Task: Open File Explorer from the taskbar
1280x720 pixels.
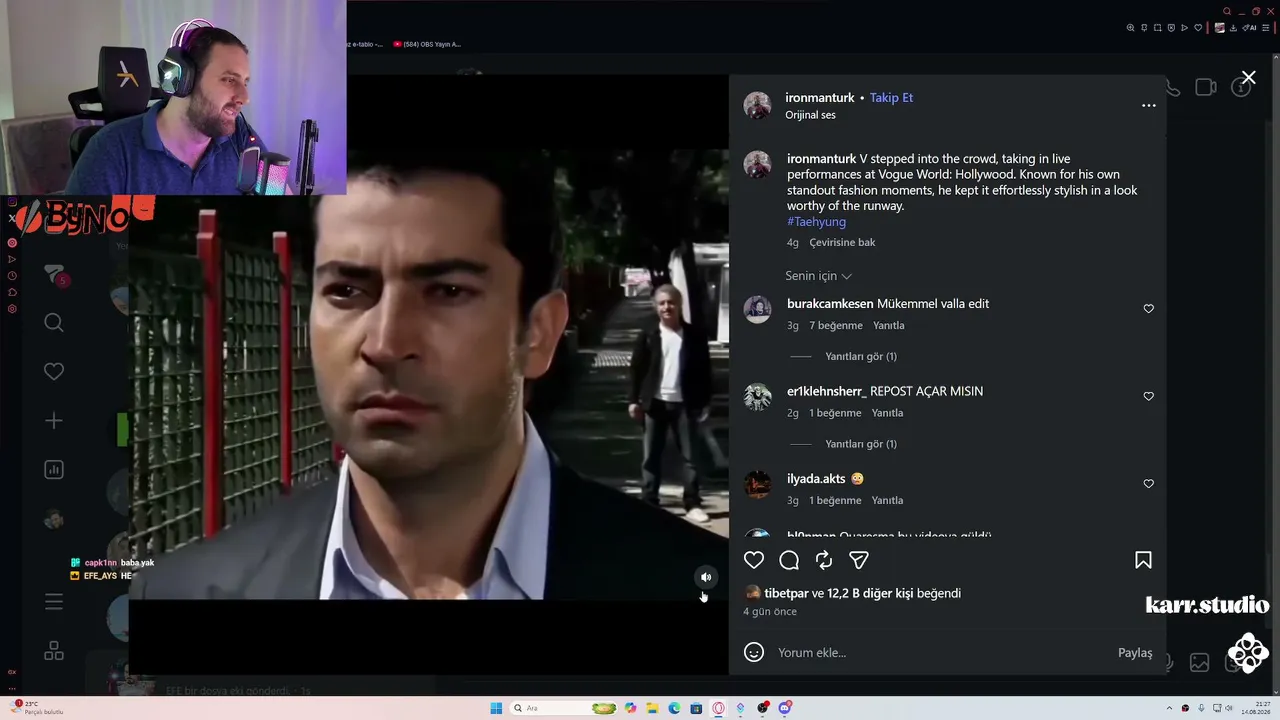Action: (x=652, y=708)
